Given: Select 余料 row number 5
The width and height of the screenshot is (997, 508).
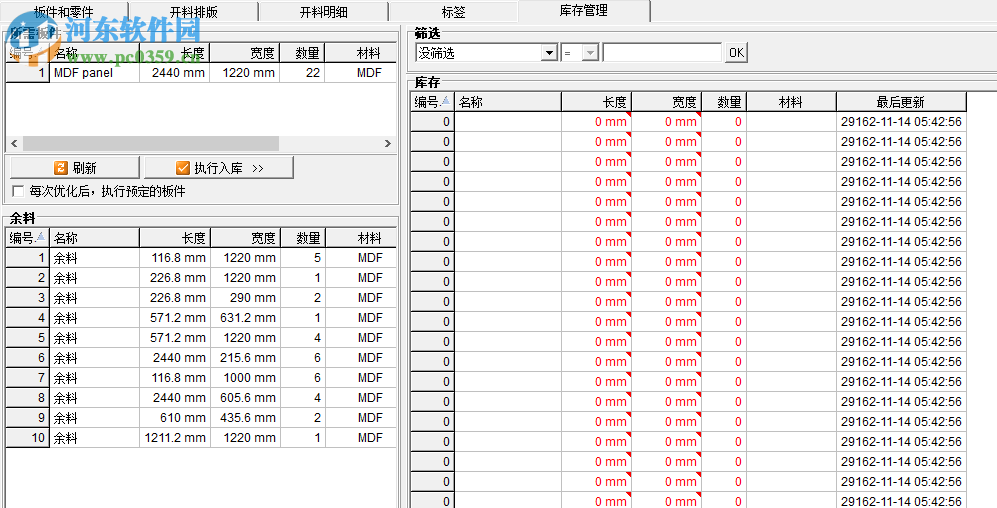Looking at the screenshot, I should coord(28,338).
